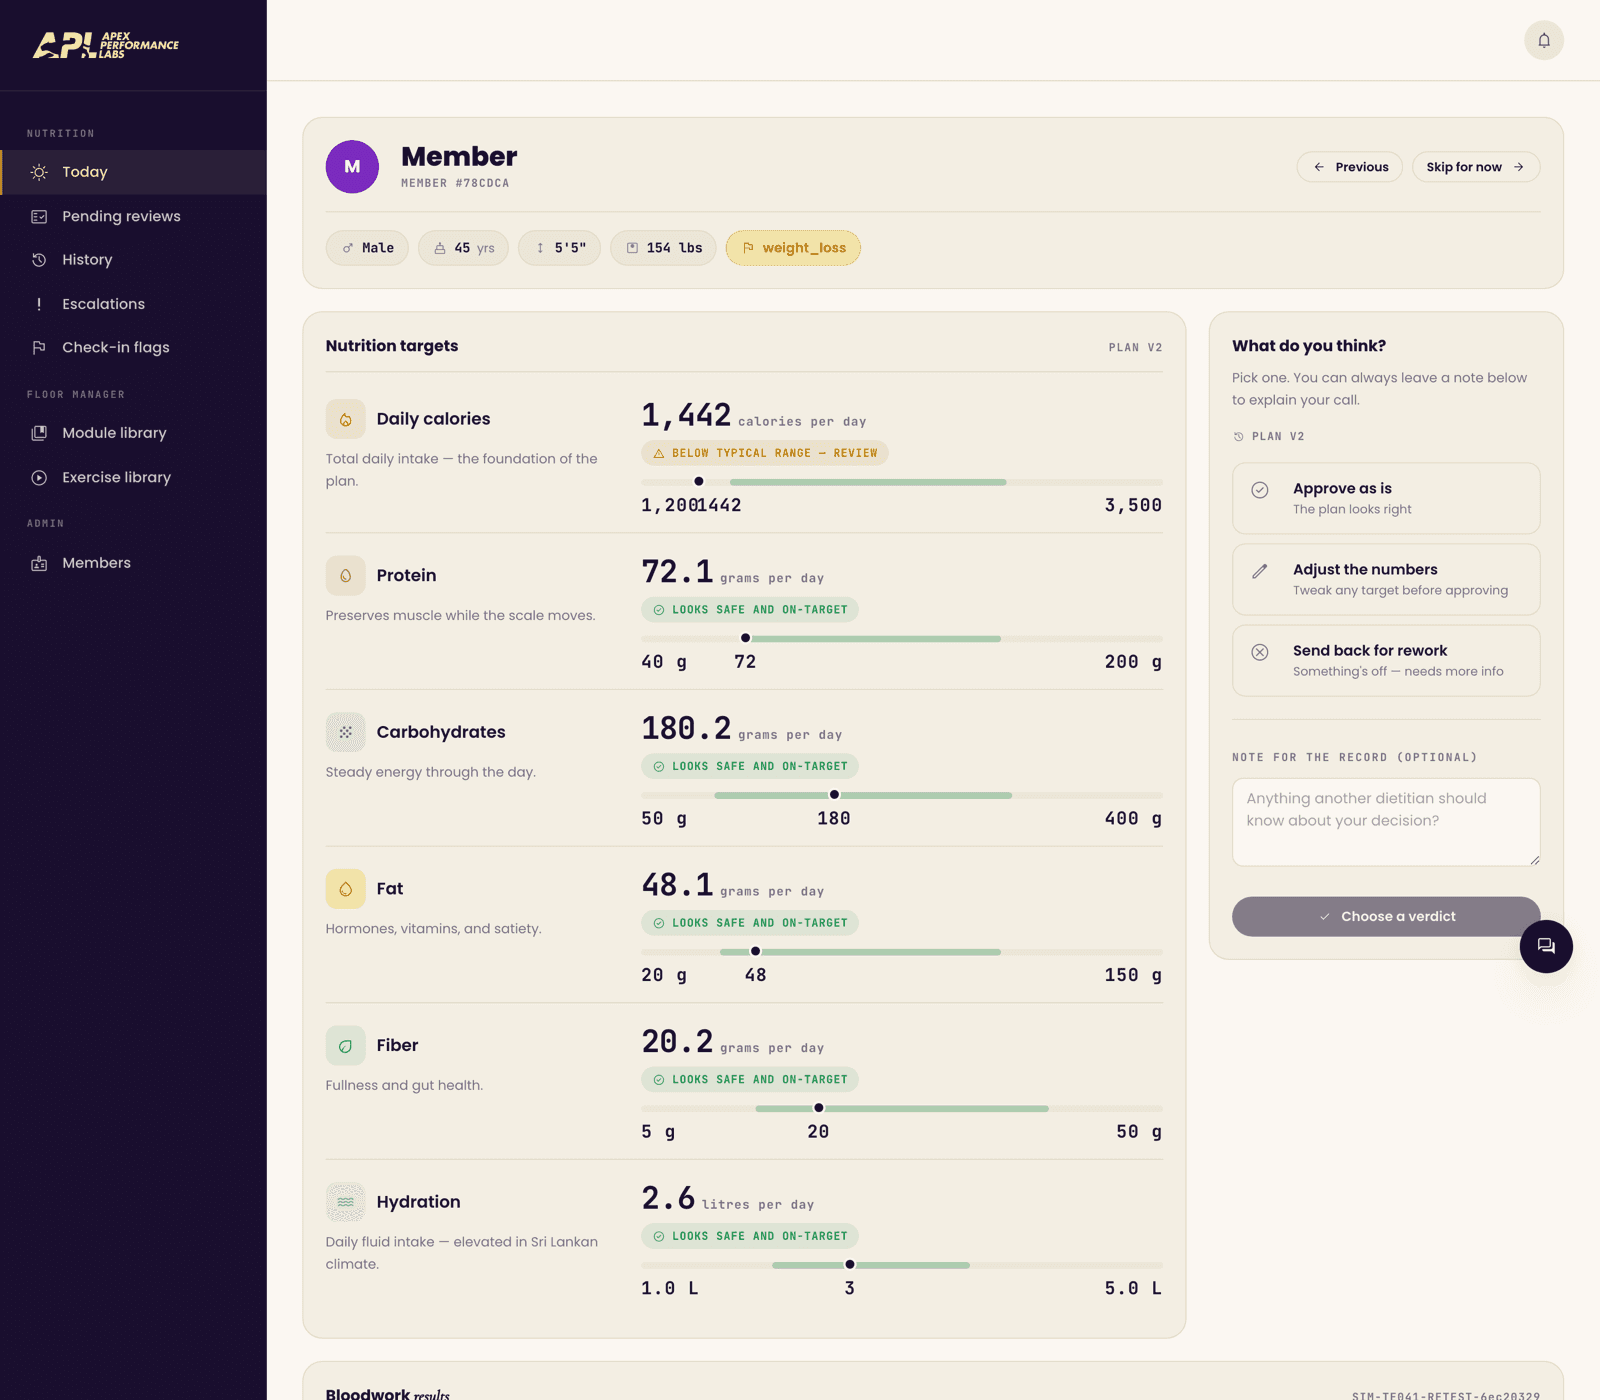
Task: Click the Pending reviews sidebar icon
Action: click(39, 216)
